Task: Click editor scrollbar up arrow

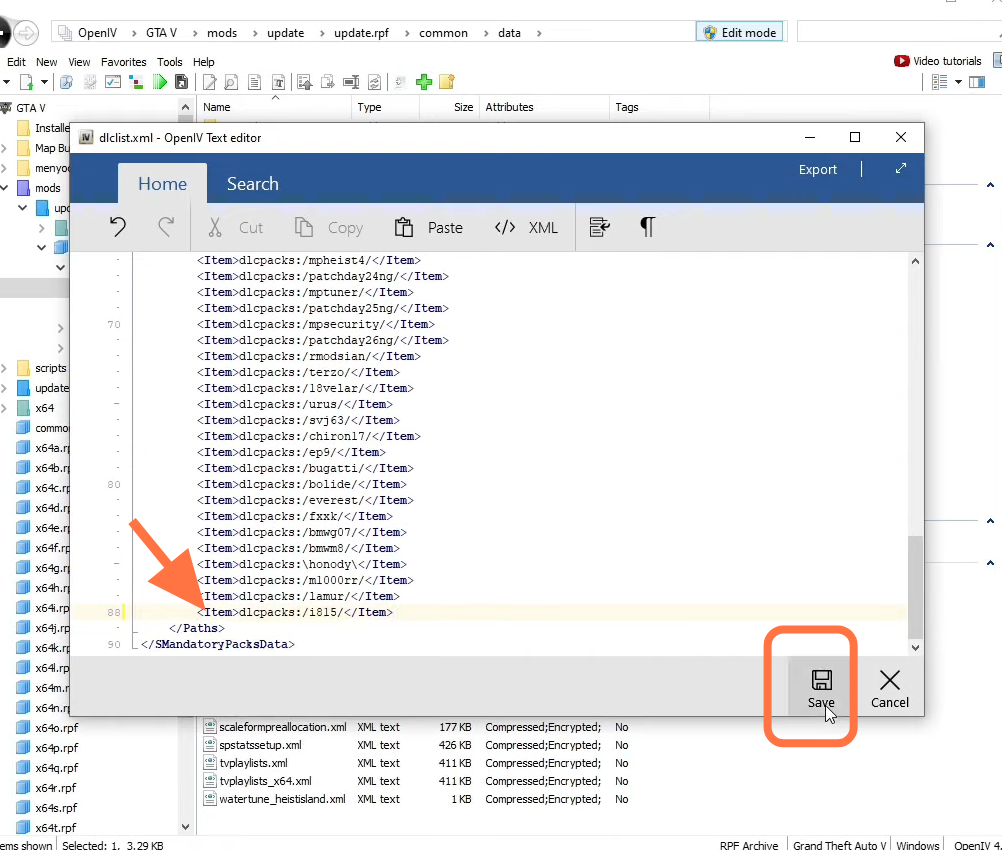Action: coord(915,261)
